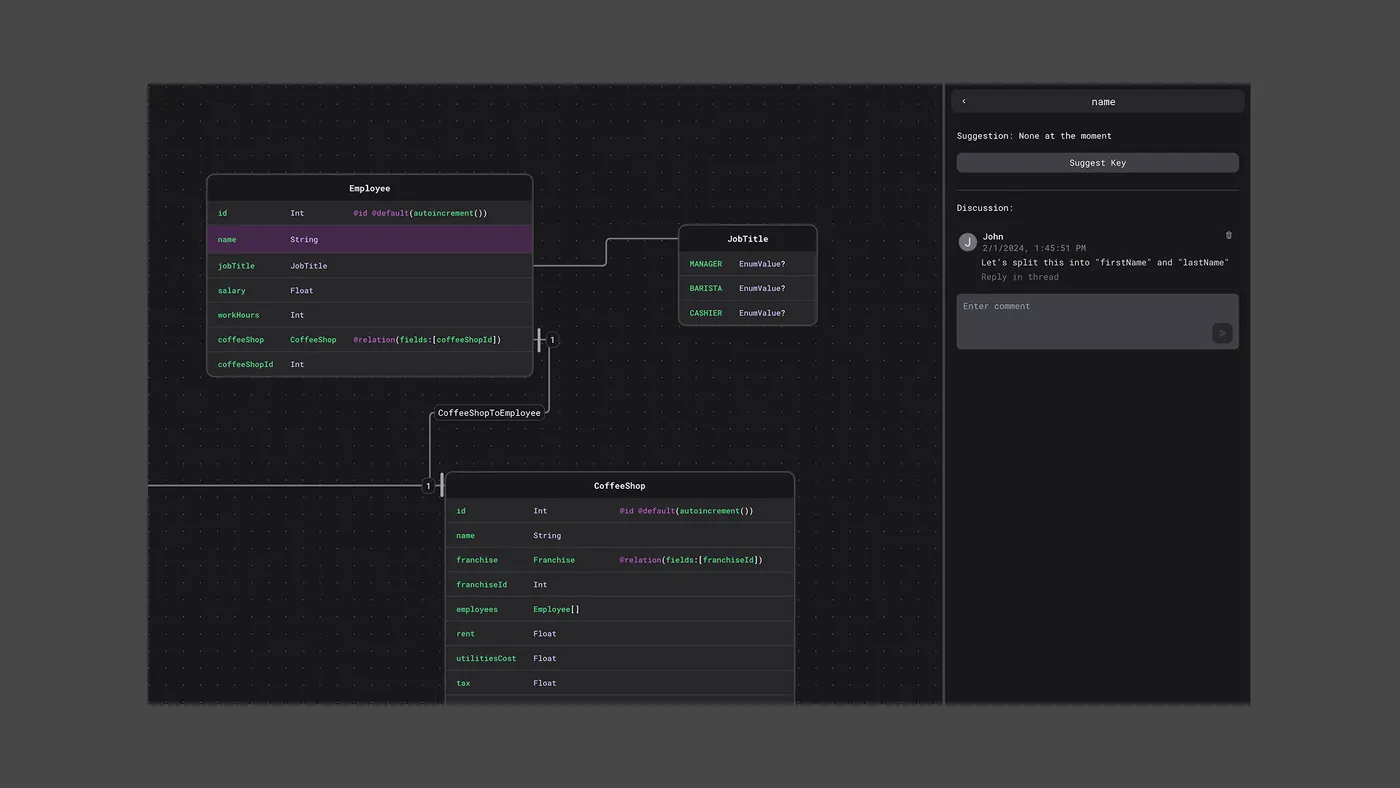1400x788 pixels.
Task: Select the franchise relation field
Action: [x=620, y=560]
